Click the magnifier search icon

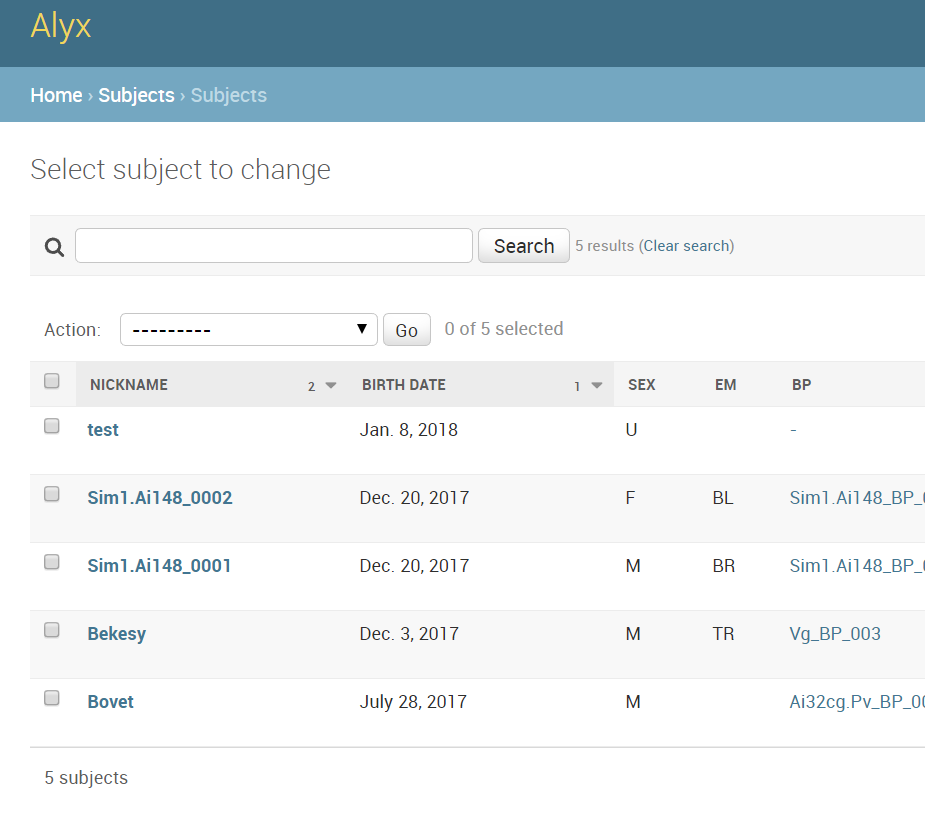pos(54,247)
